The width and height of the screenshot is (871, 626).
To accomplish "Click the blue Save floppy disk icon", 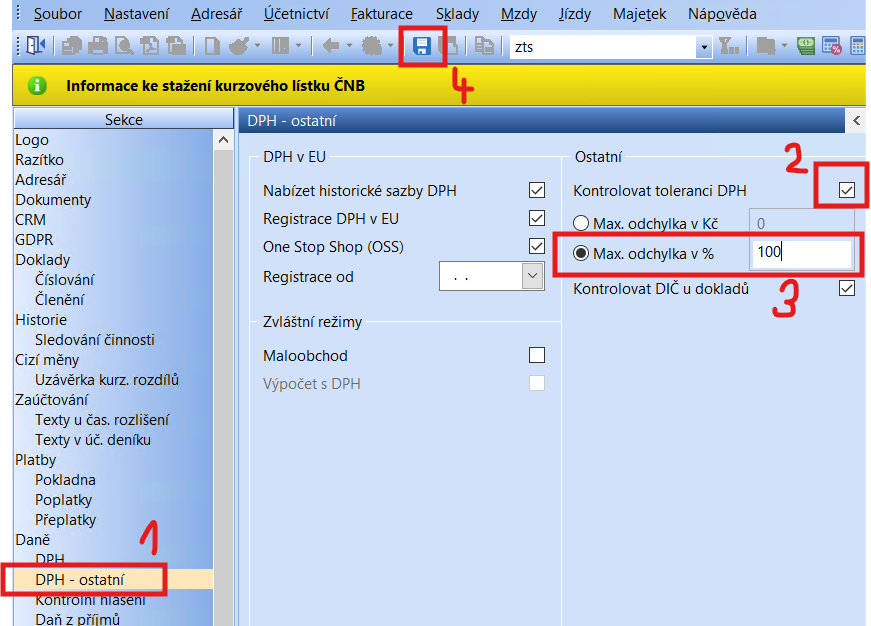I will pyautogui.click(x=422, y=46).
